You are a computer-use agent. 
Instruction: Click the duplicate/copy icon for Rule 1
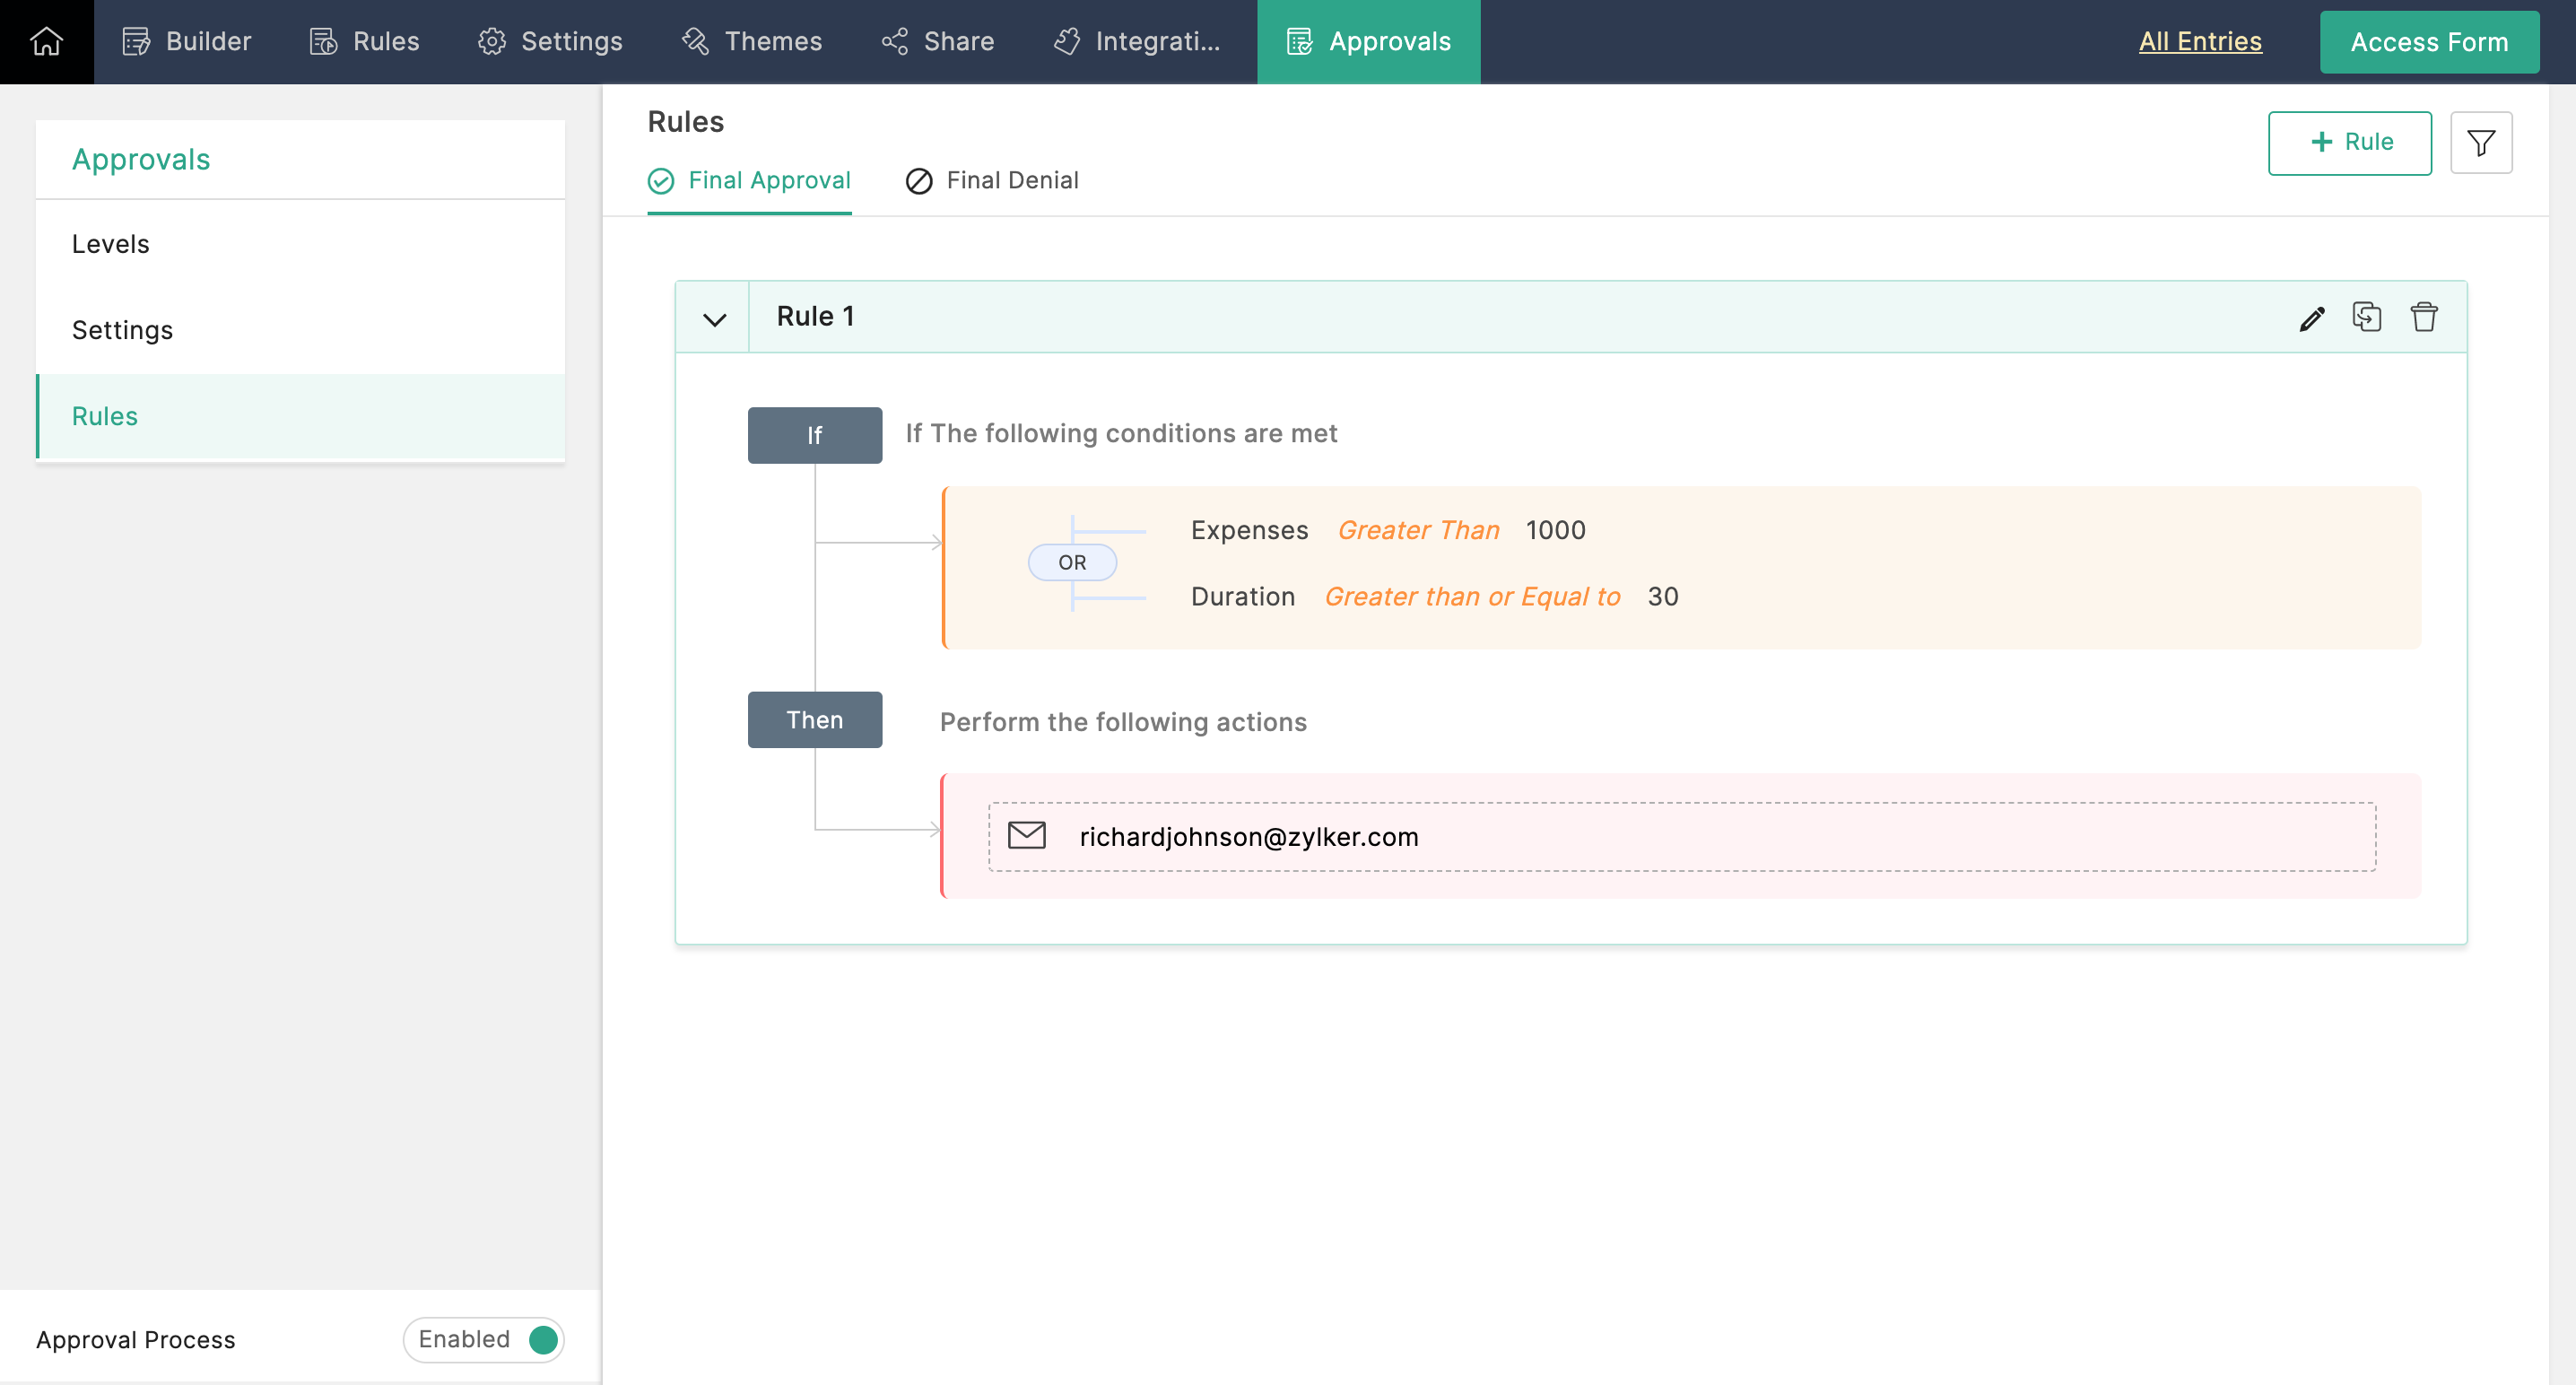[2366, 316]
